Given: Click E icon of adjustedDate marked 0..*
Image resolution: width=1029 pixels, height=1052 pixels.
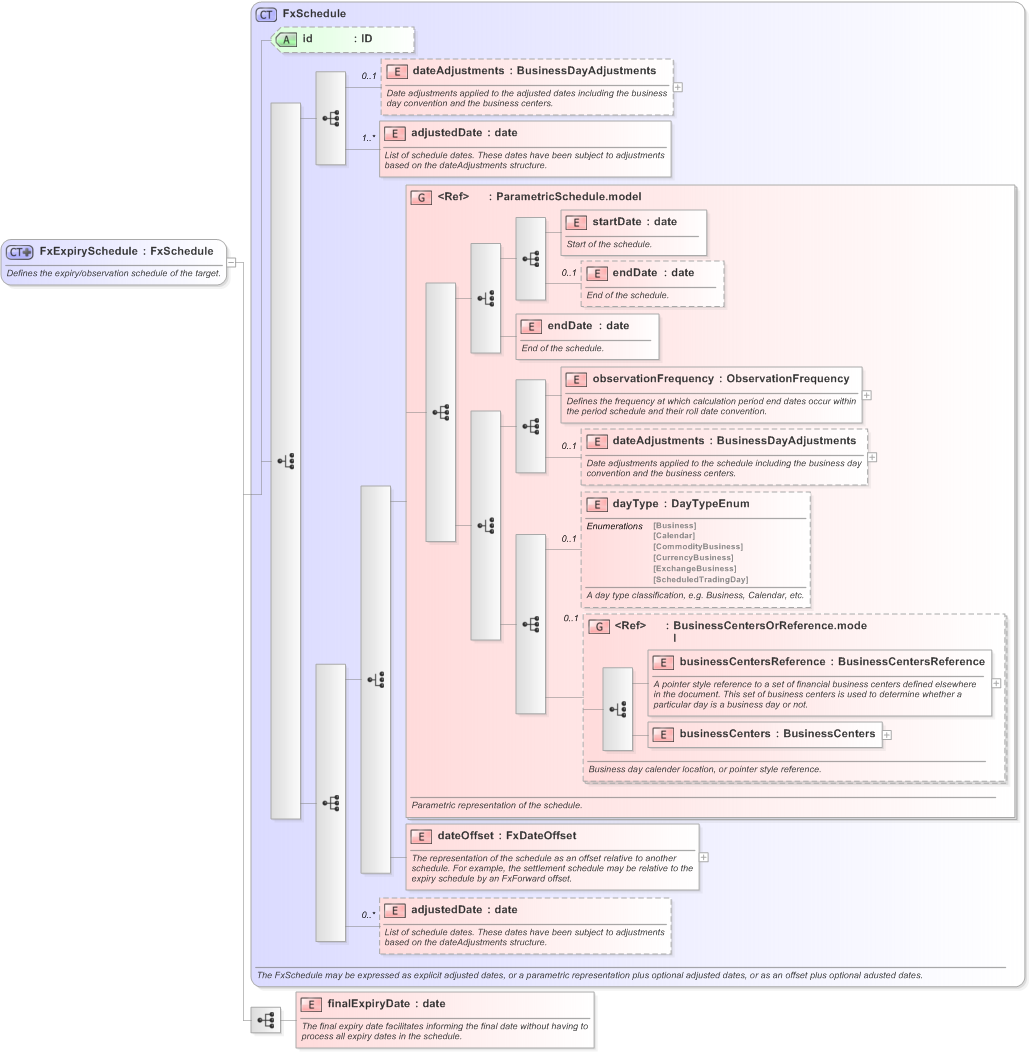Looking at the screenshot, I should (x=395, y=911).
